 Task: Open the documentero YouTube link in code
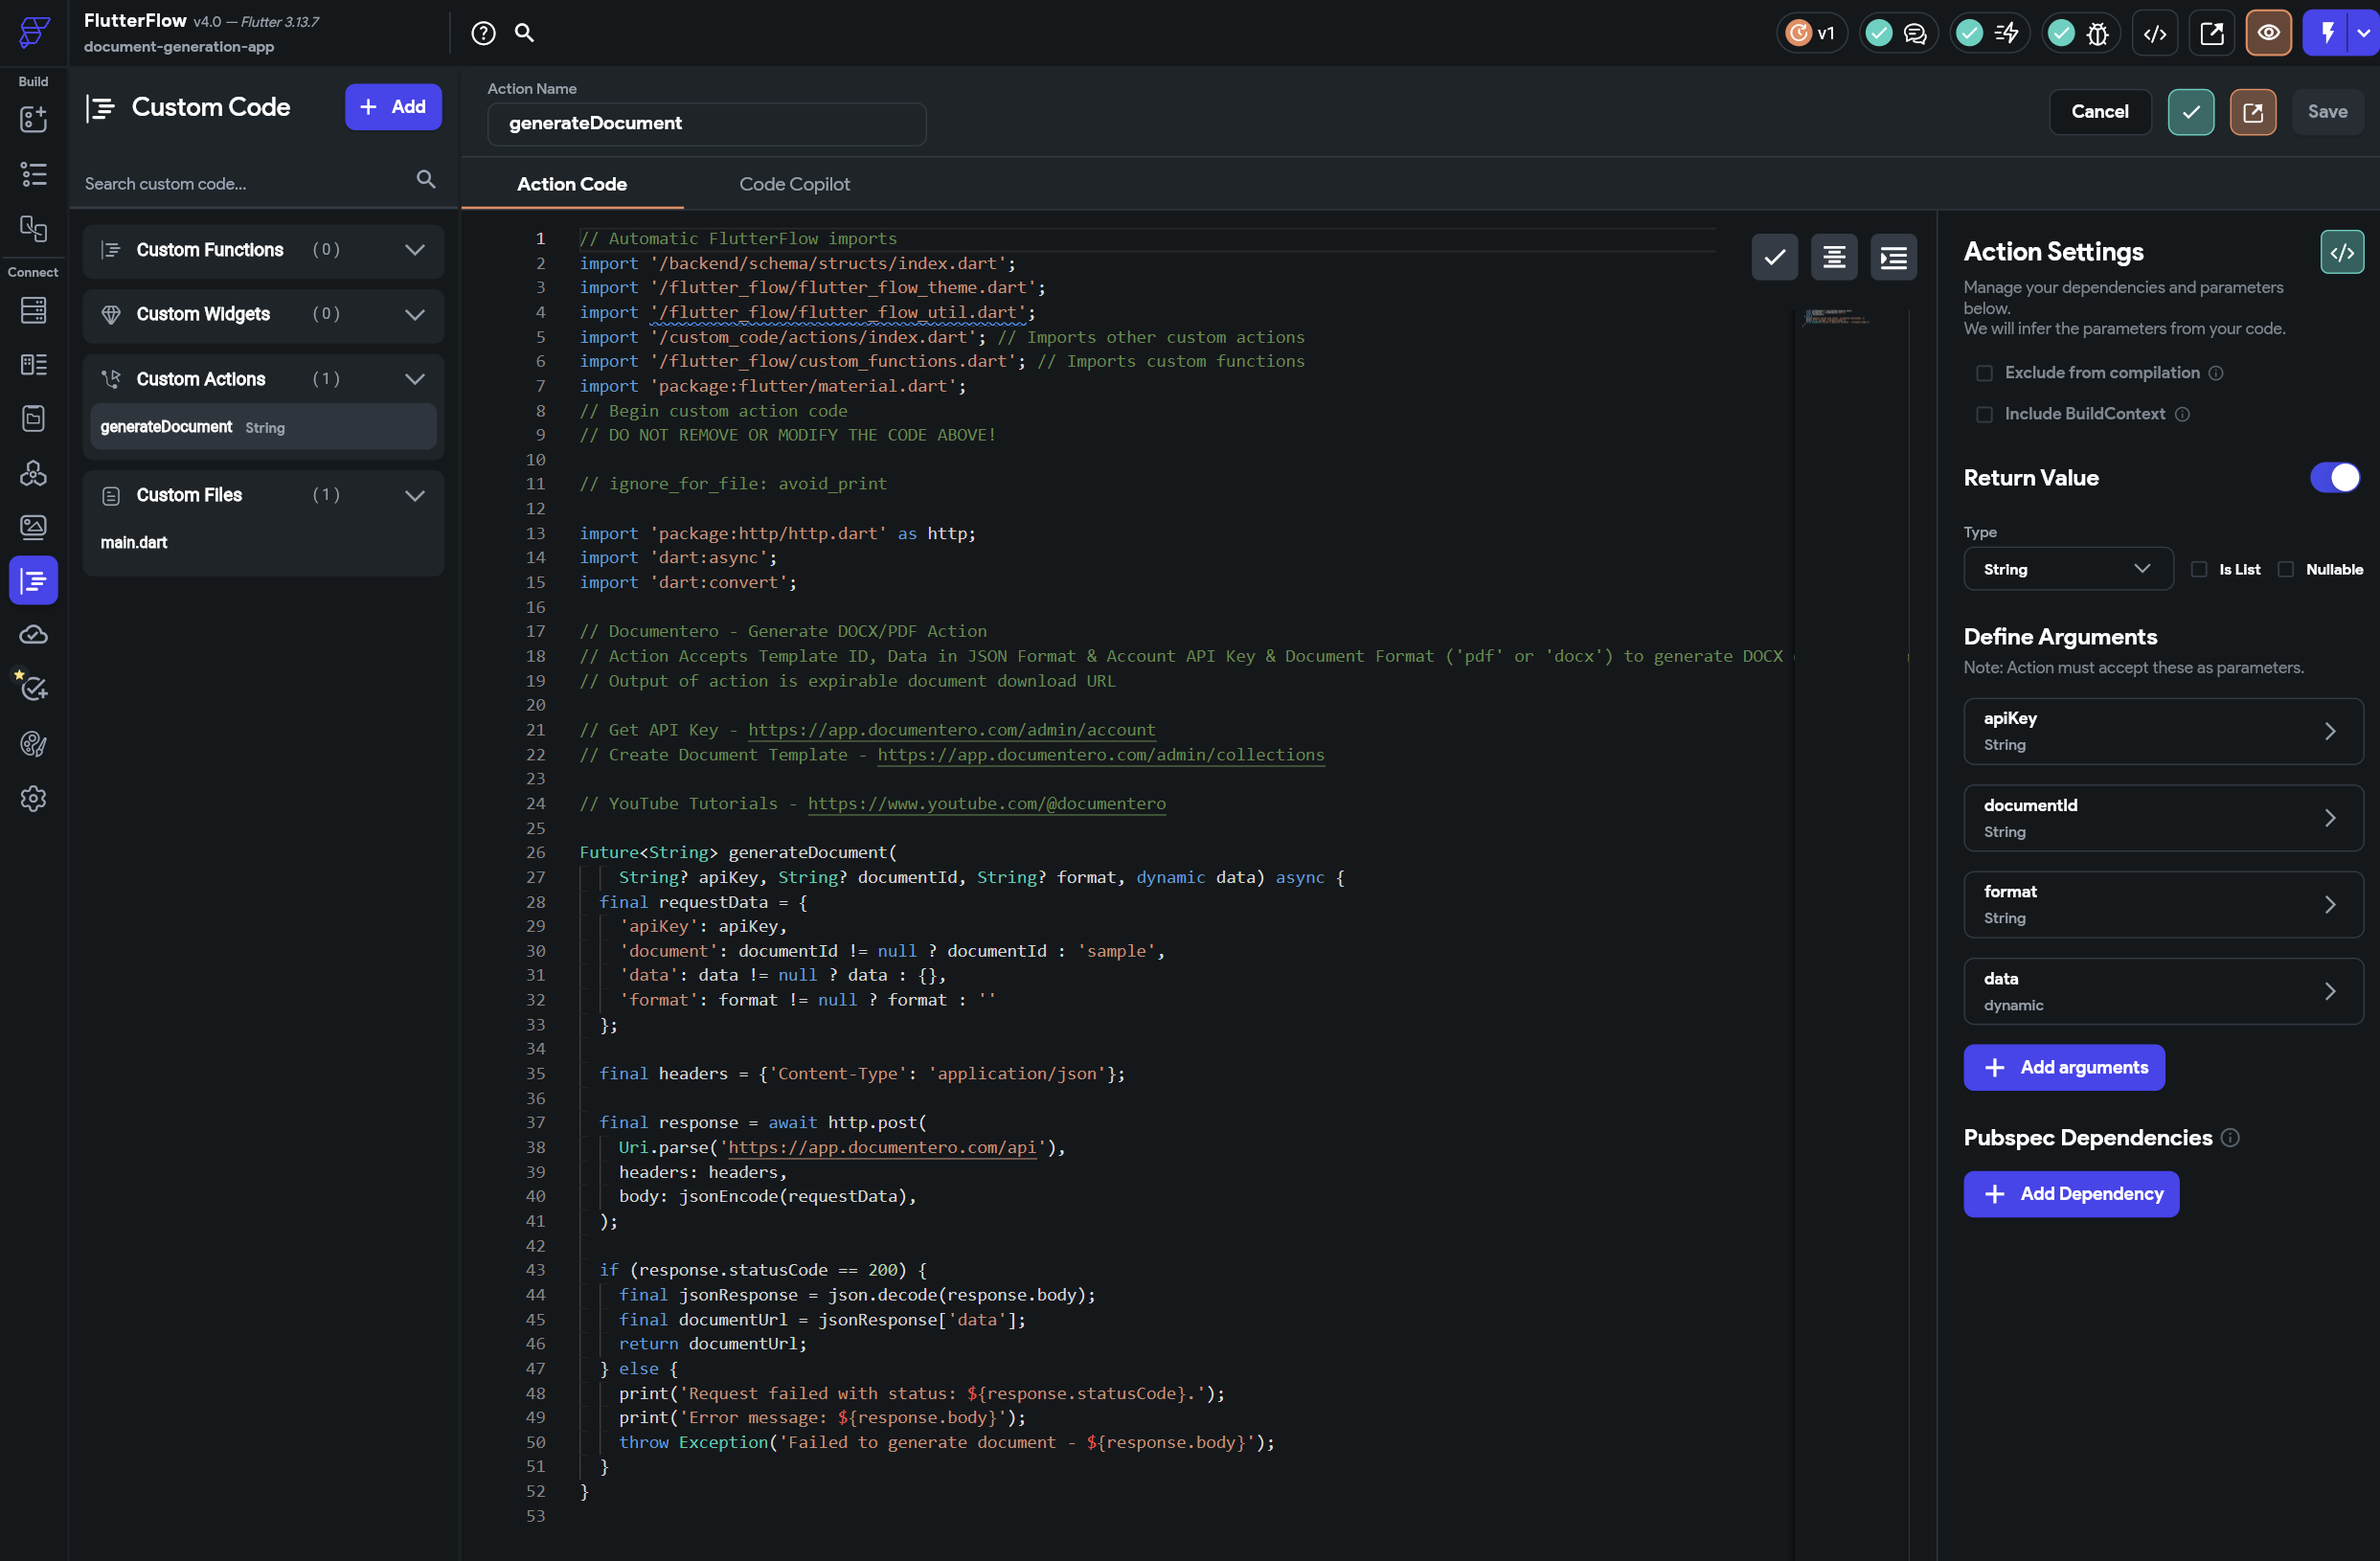tap(986, 803)
